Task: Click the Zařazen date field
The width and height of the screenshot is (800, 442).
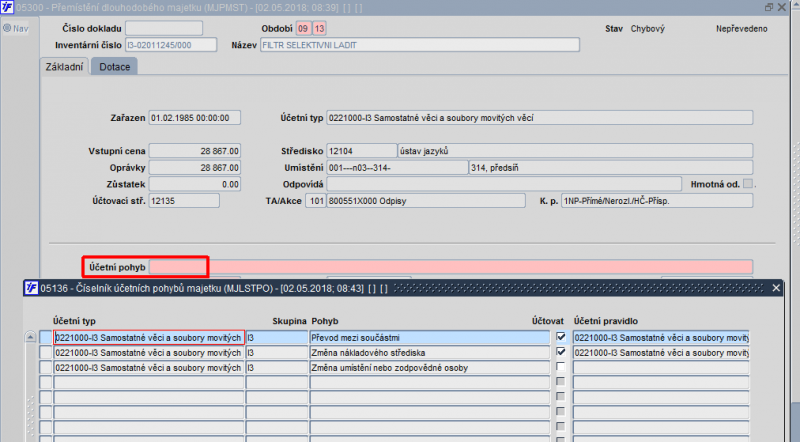Action: click(194, 118)
